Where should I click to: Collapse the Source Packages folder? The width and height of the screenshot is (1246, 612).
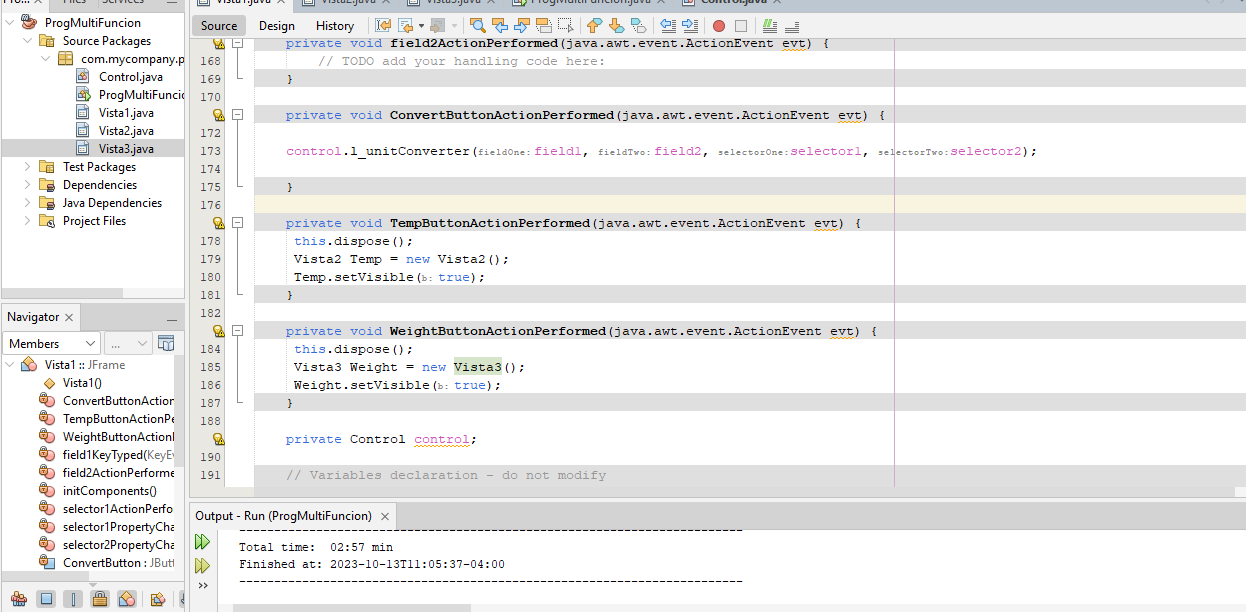(x=27, y=41)
